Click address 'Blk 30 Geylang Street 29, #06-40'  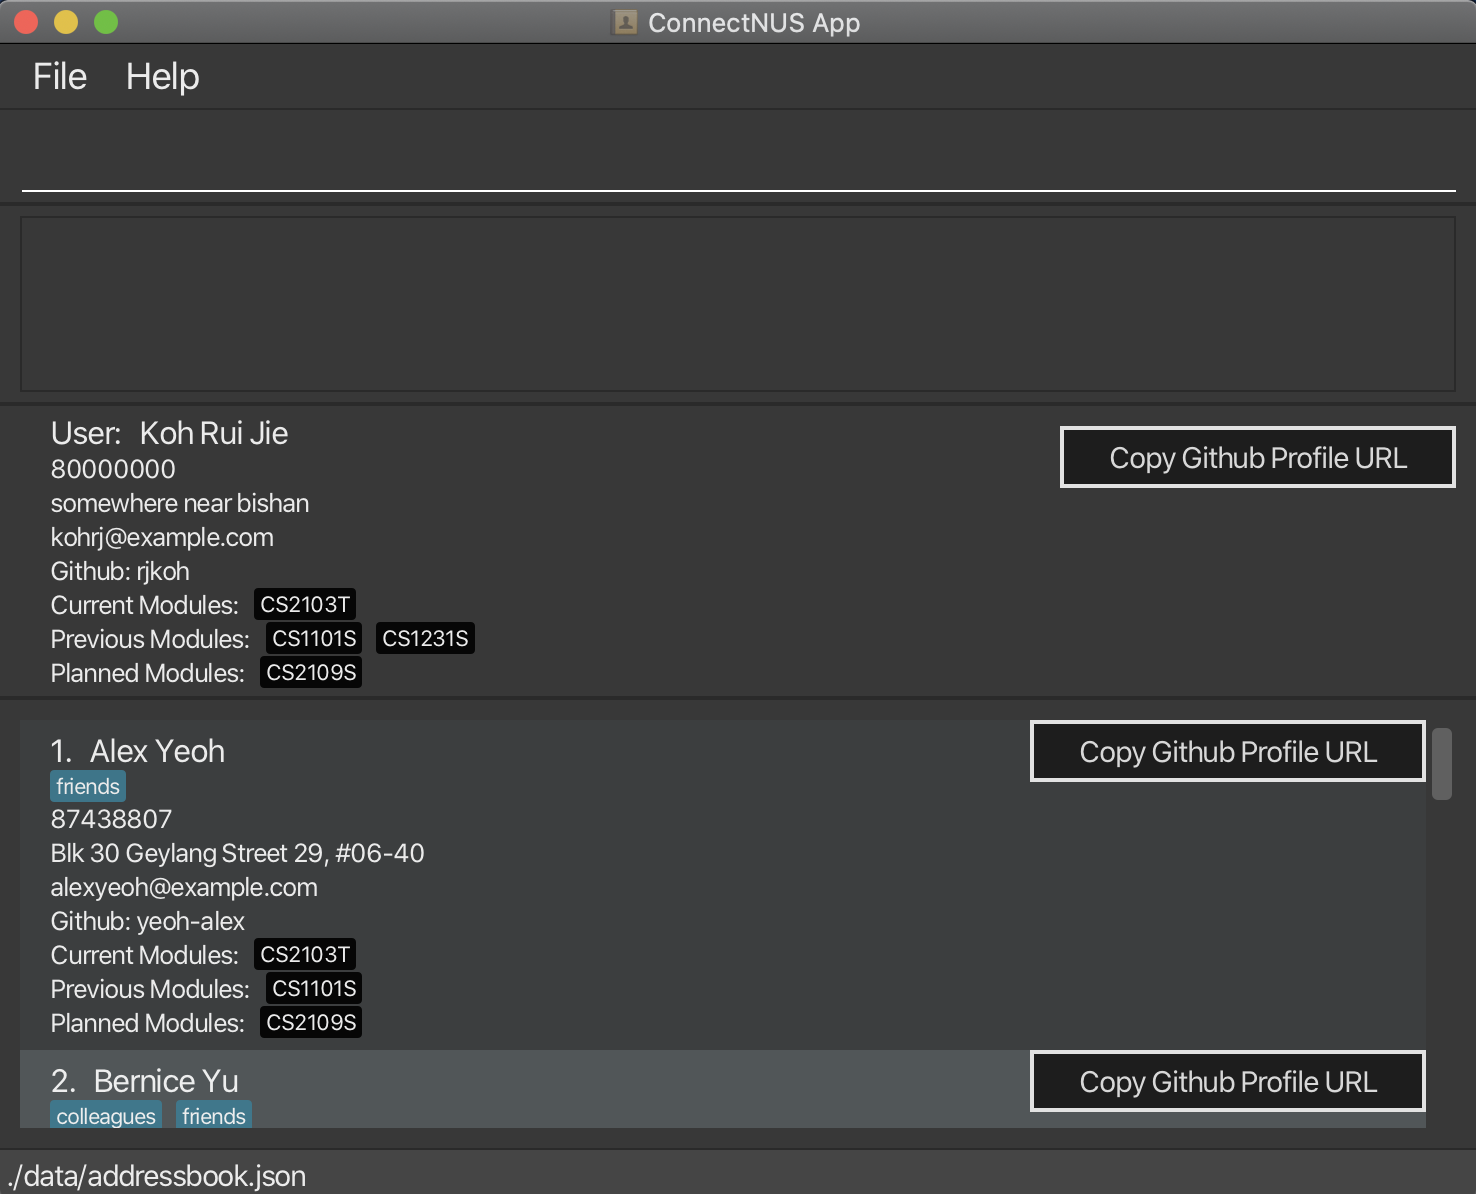pyautogui.click(x=237, y=853)
